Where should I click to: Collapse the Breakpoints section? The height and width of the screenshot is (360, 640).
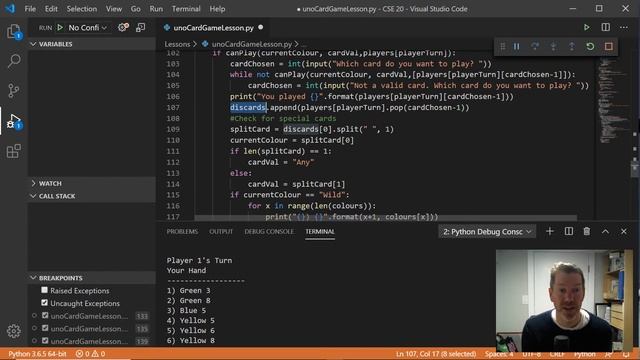tap(91, 278)
